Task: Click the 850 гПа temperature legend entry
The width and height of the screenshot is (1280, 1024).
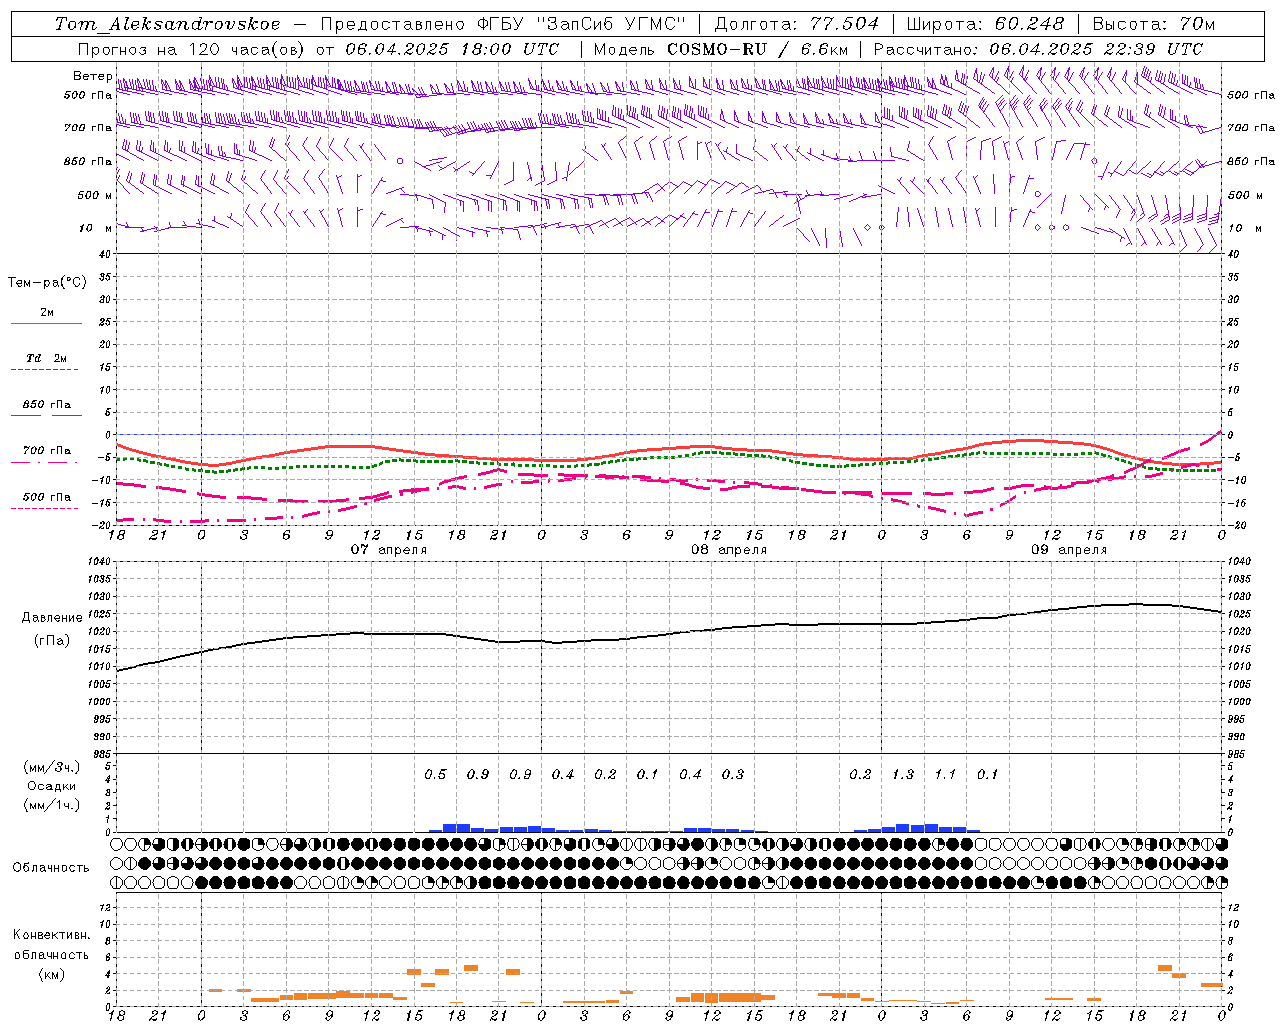Action: pyautogui.click(x=47, y=405)
